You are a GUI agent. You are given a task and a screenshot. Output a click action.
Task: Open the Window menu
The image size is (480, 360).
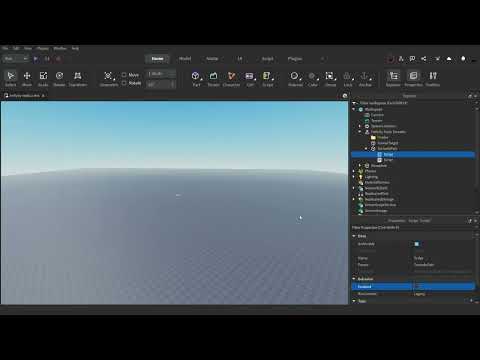coord(60,48)
